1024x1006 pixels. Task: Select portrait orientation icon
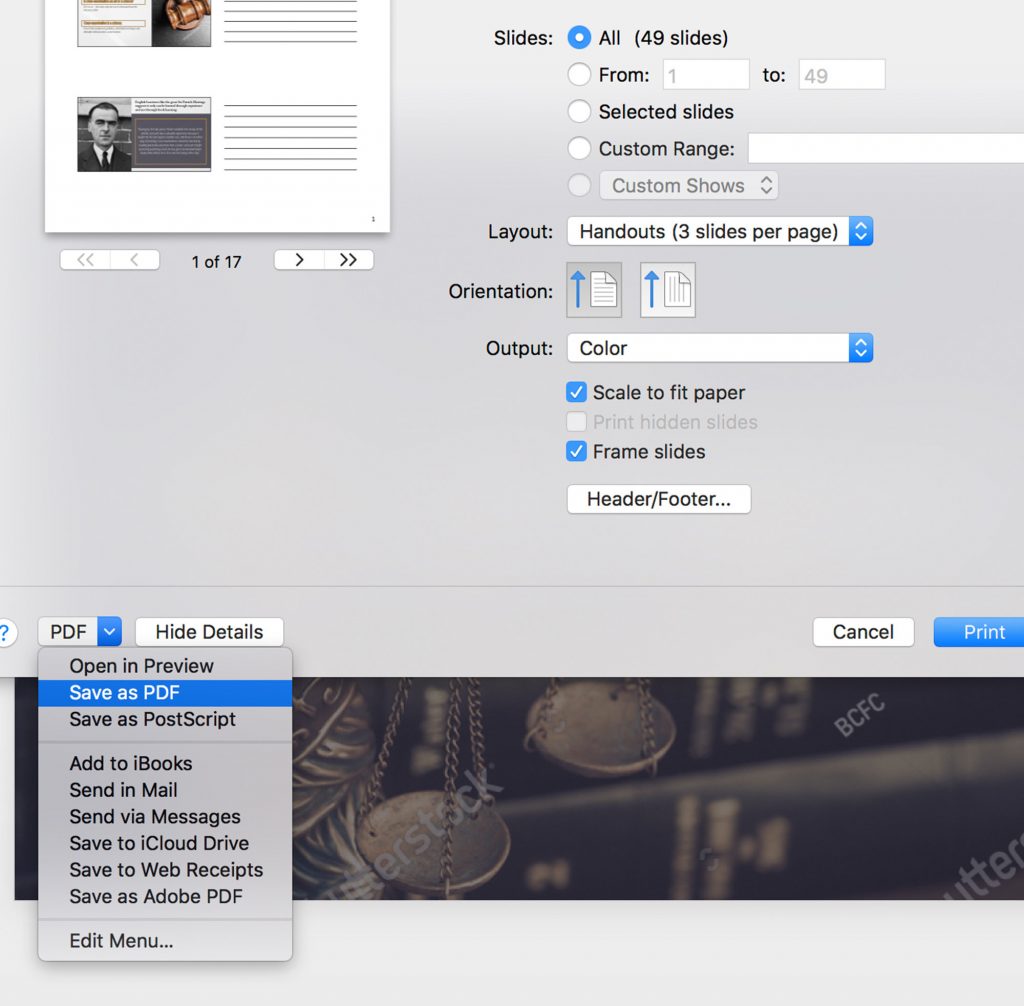594,290
